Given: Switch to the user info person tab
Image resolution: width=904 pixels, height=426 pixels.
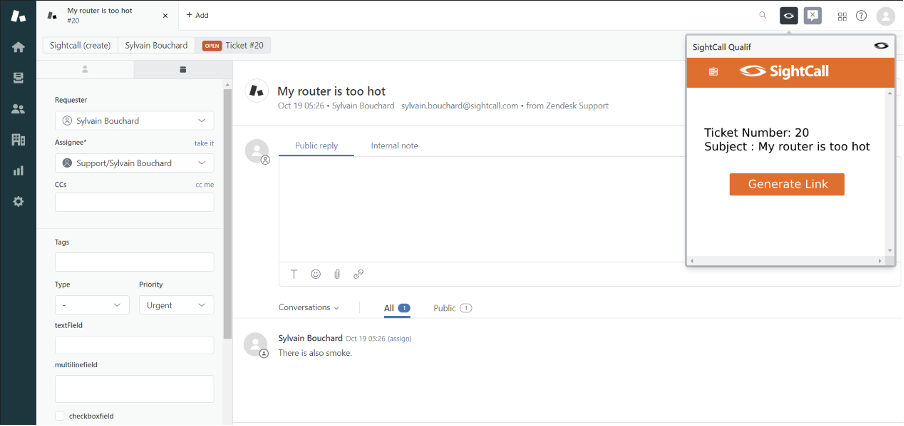Looking at the screenshot, I should click(85, 69).
